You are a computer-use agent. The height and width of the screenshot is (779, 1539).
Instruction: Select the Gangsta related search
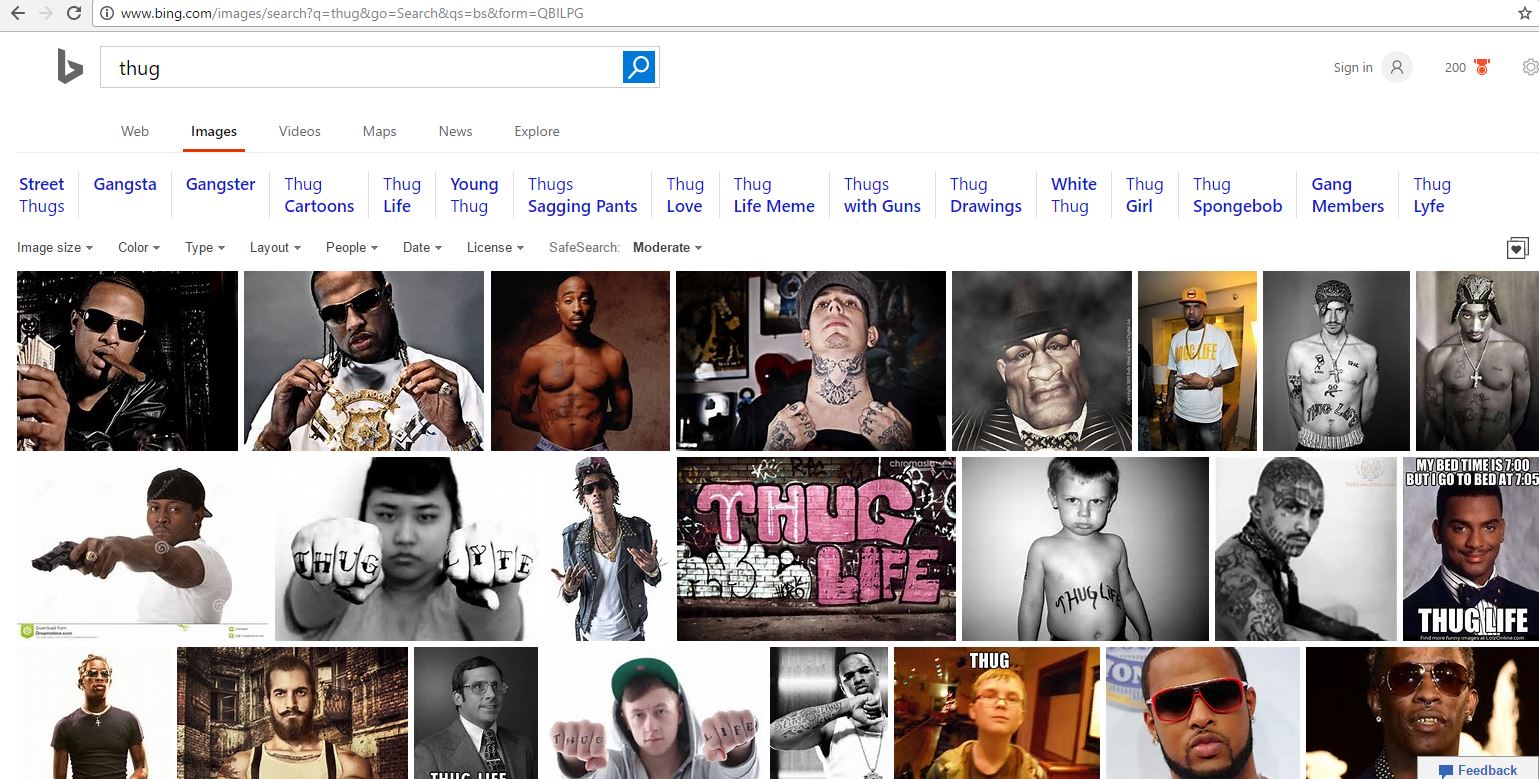tap(124, 184)
